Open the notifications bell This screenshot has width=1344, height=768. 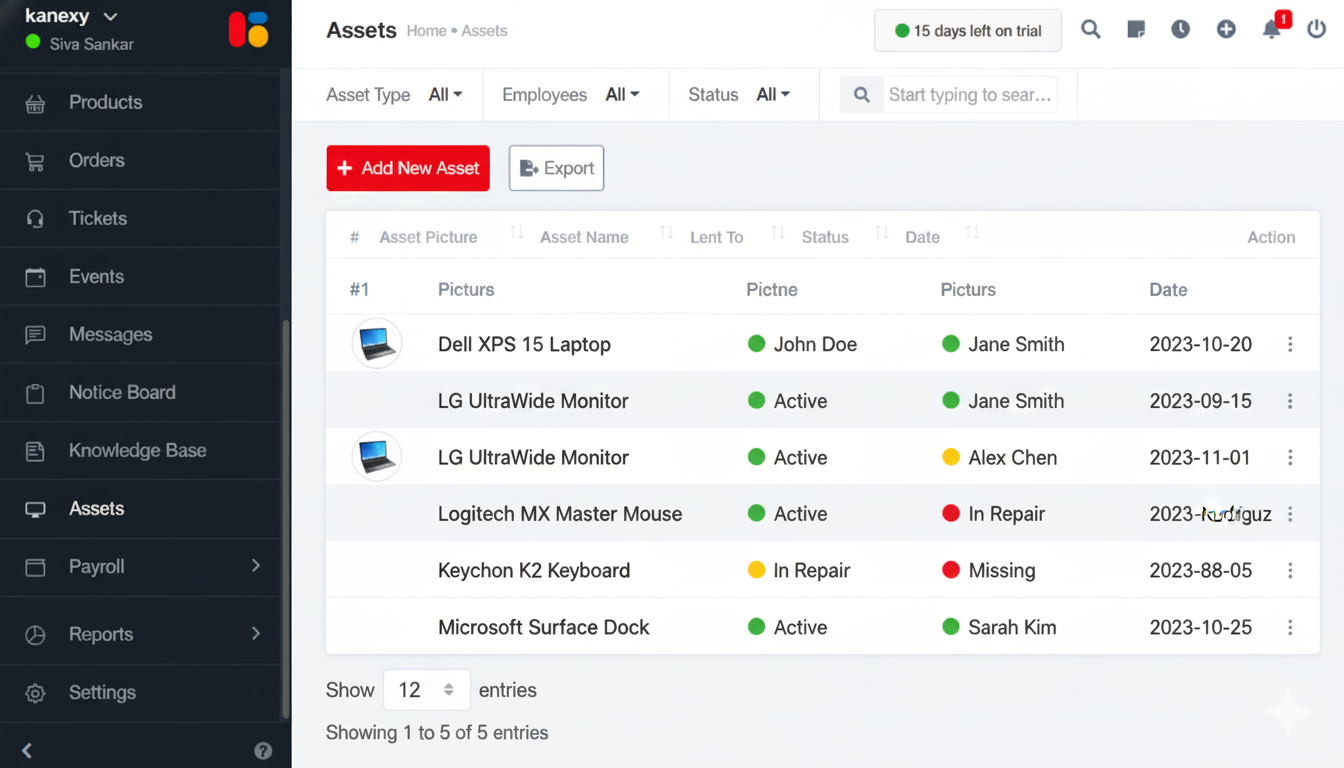[x=1271, y=30]
